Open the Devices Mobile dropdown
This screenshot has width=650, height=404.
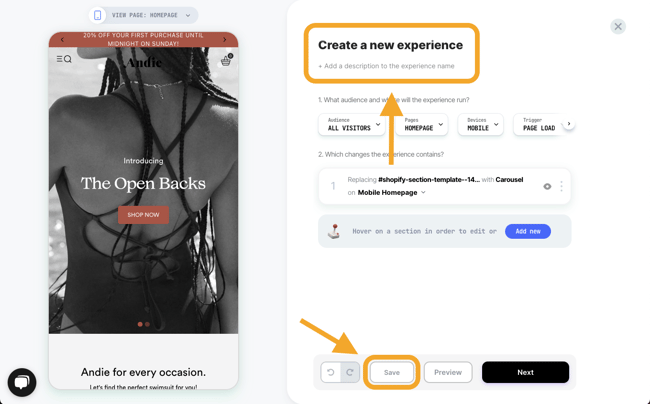(x=480, y=124)
